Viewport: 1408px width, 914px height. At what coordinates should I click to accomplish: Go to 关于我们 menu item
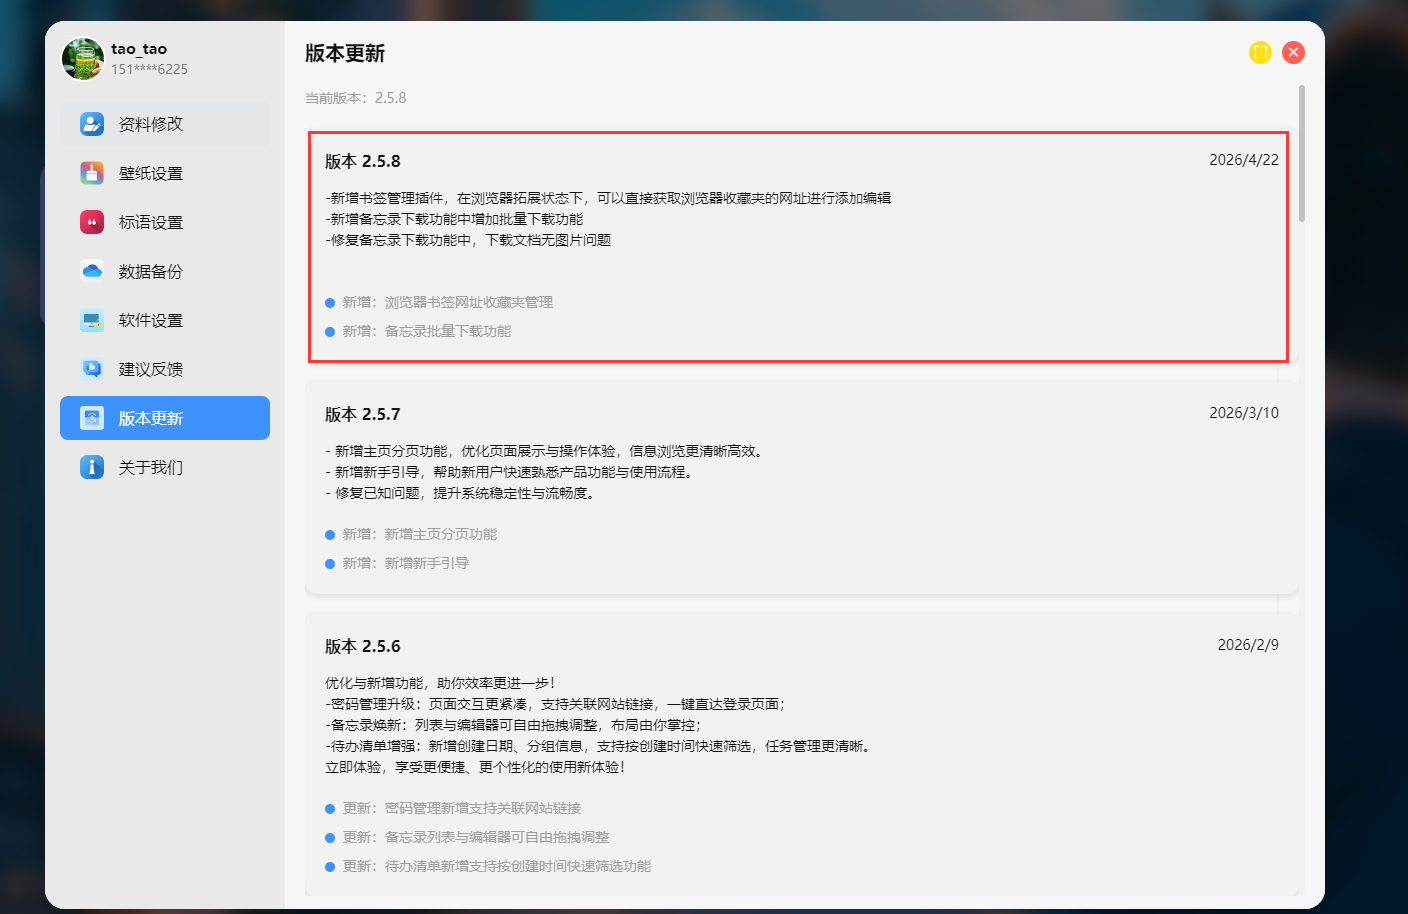[150, 467]
